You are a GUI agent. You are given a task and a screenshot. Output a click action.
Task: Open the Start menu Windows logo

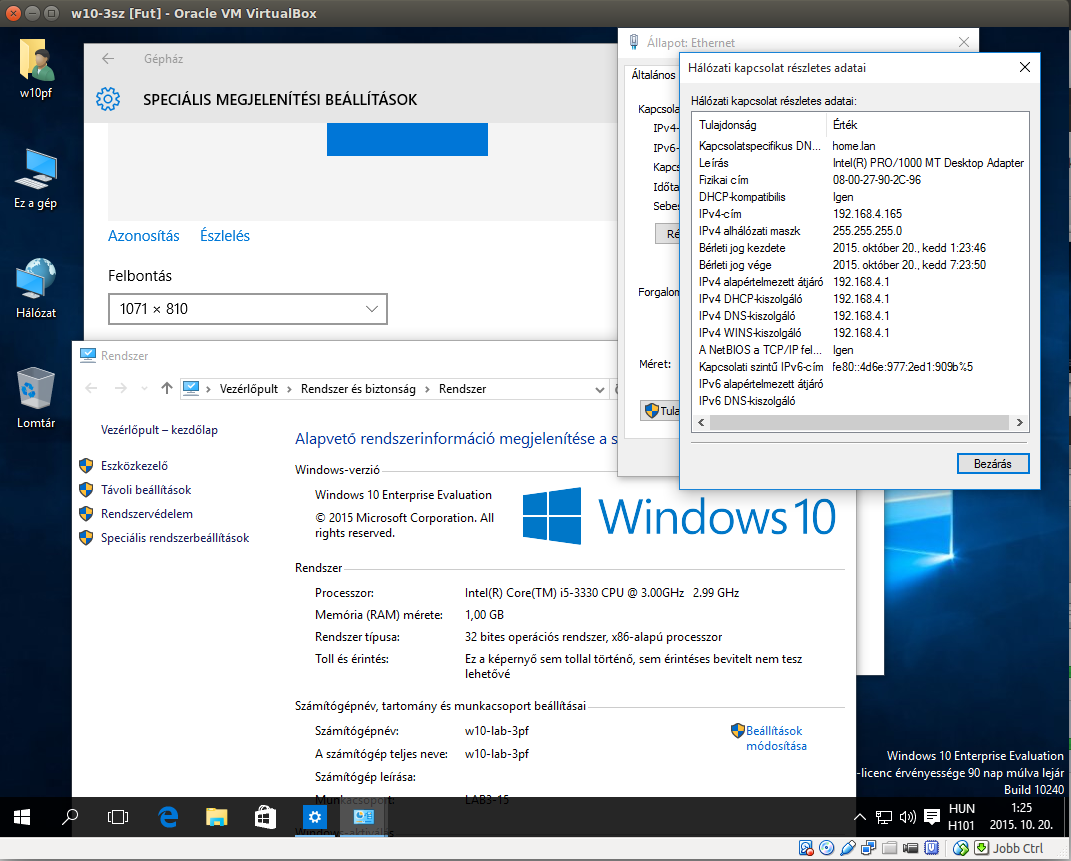[22, 817]
